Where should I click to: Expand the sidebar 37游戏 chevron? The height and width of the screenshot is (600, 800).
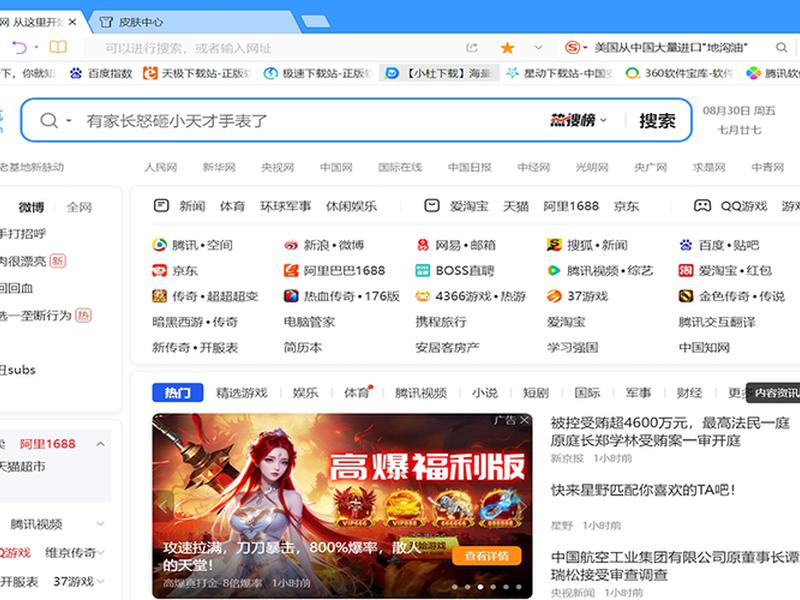(100, 582)
